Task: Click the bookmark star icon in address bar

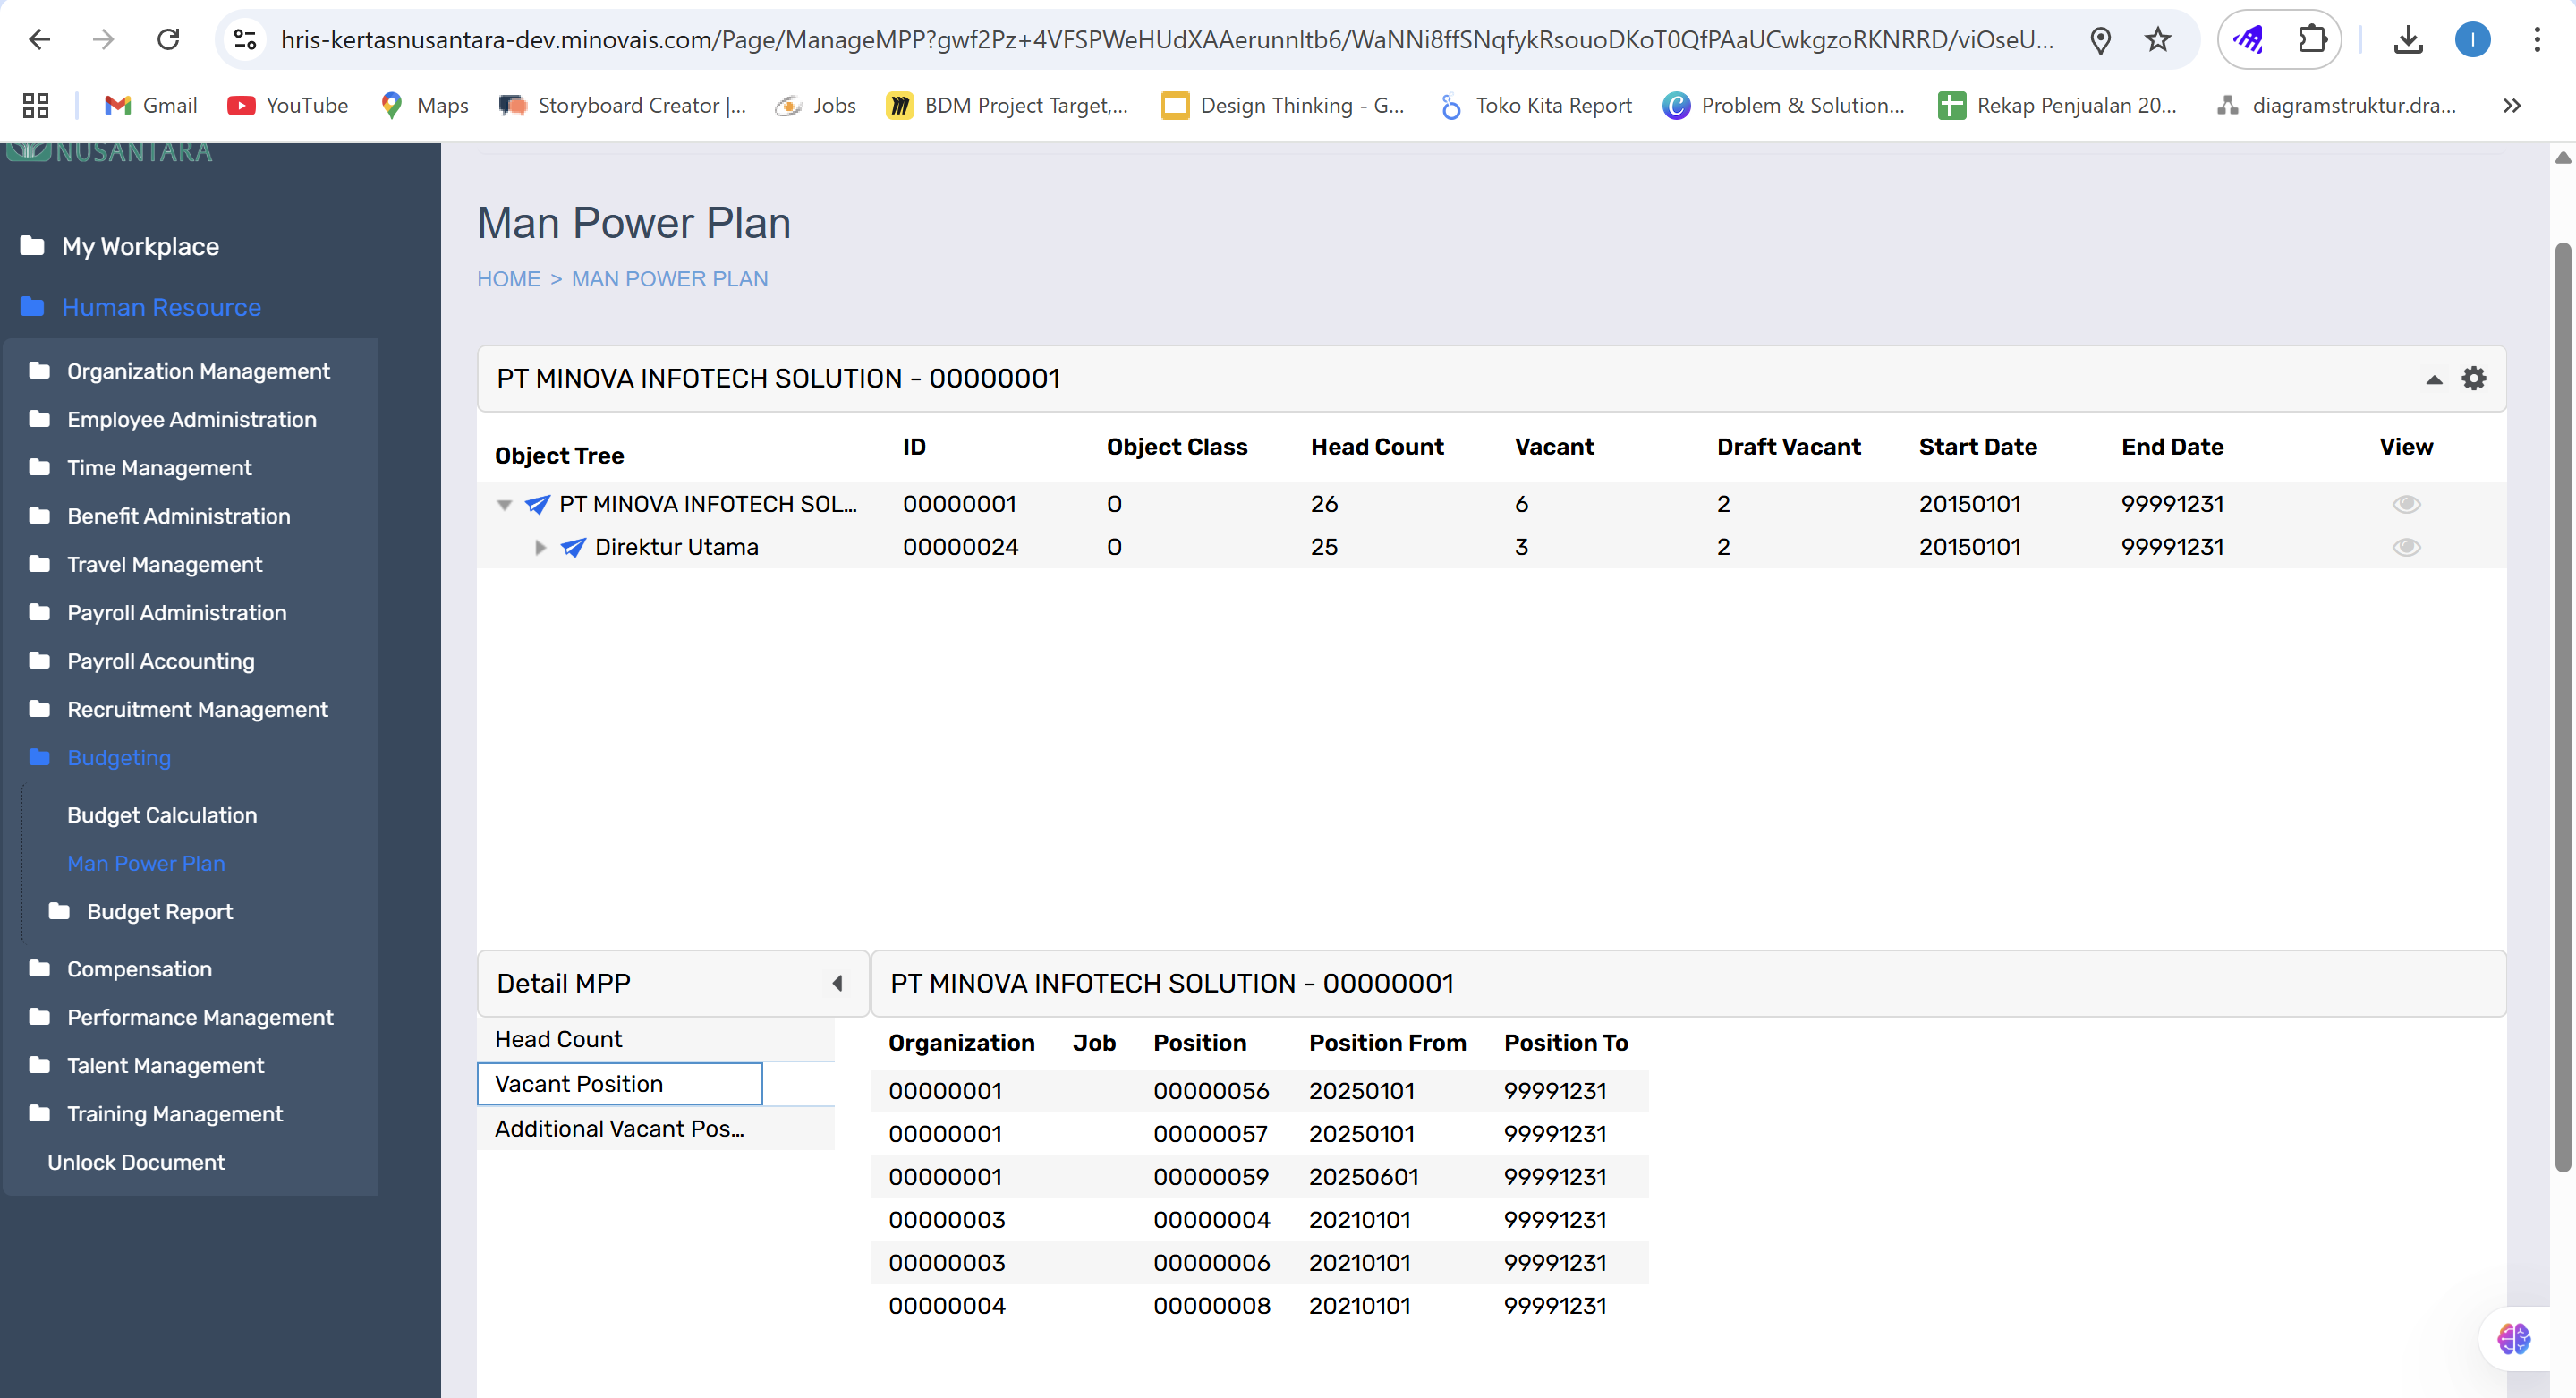Action: [2157, 40]
